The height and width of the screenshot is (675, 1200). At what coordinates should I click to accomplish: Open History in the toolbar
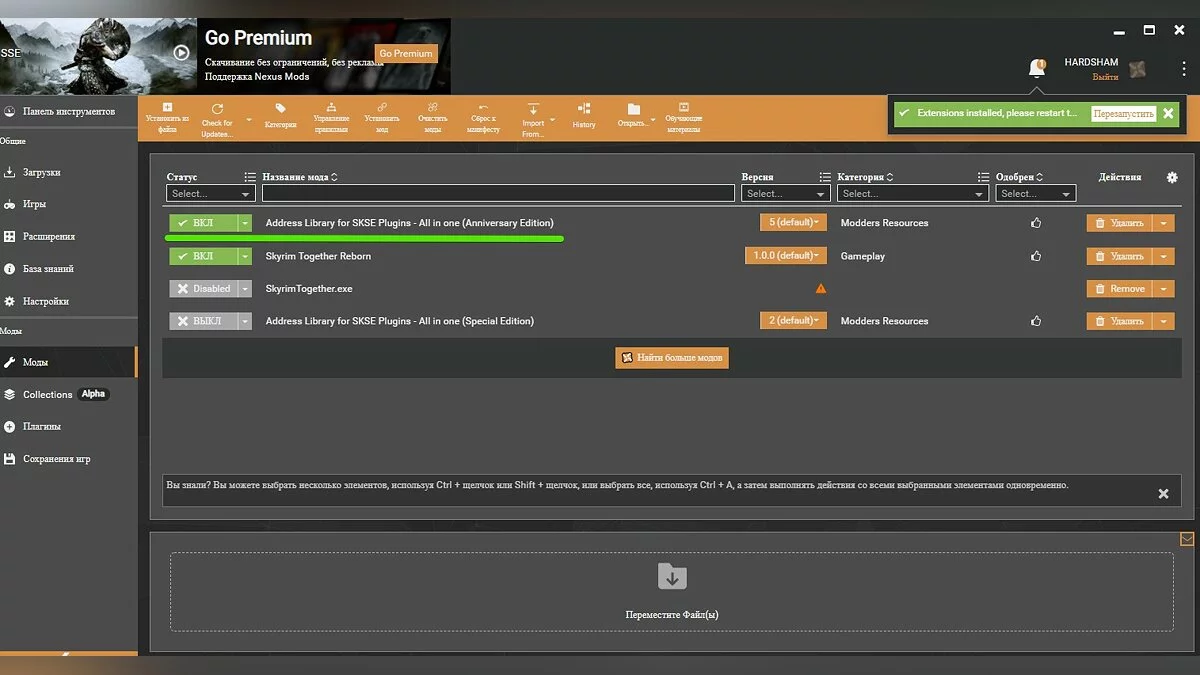(584, 109)
